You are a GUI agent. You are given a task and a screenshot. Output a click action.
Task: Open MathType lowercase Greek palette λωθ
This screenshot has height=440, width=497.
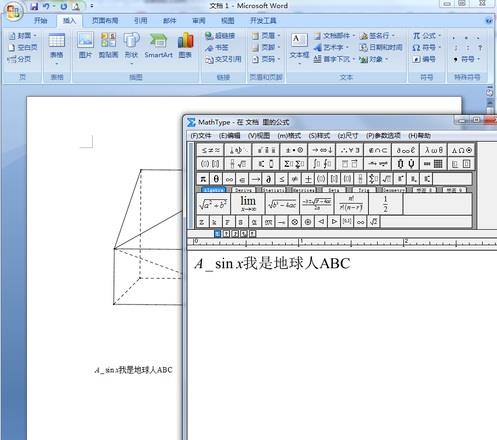point(434,150)
